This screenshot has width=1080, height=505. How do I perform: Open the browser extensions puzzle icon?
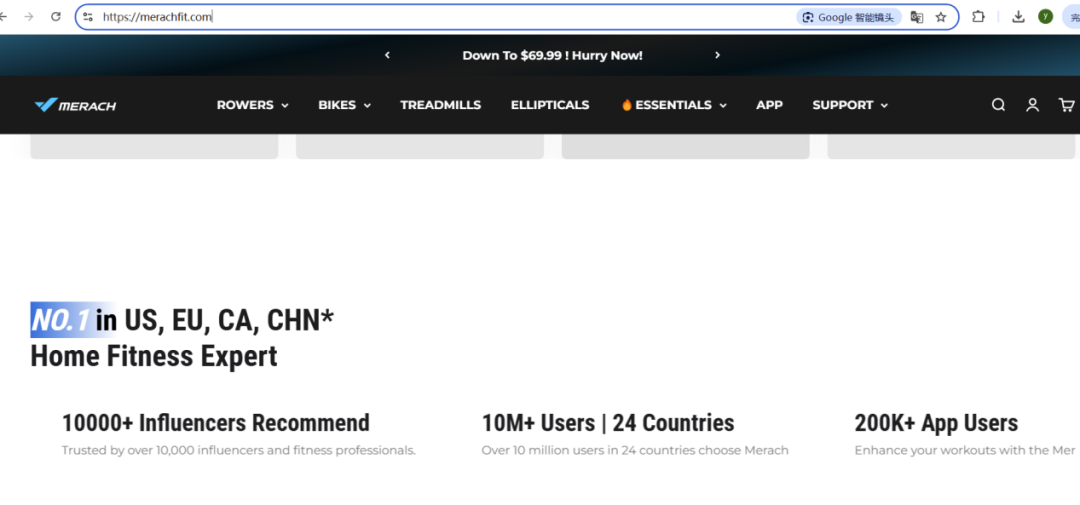coord(979,17)
